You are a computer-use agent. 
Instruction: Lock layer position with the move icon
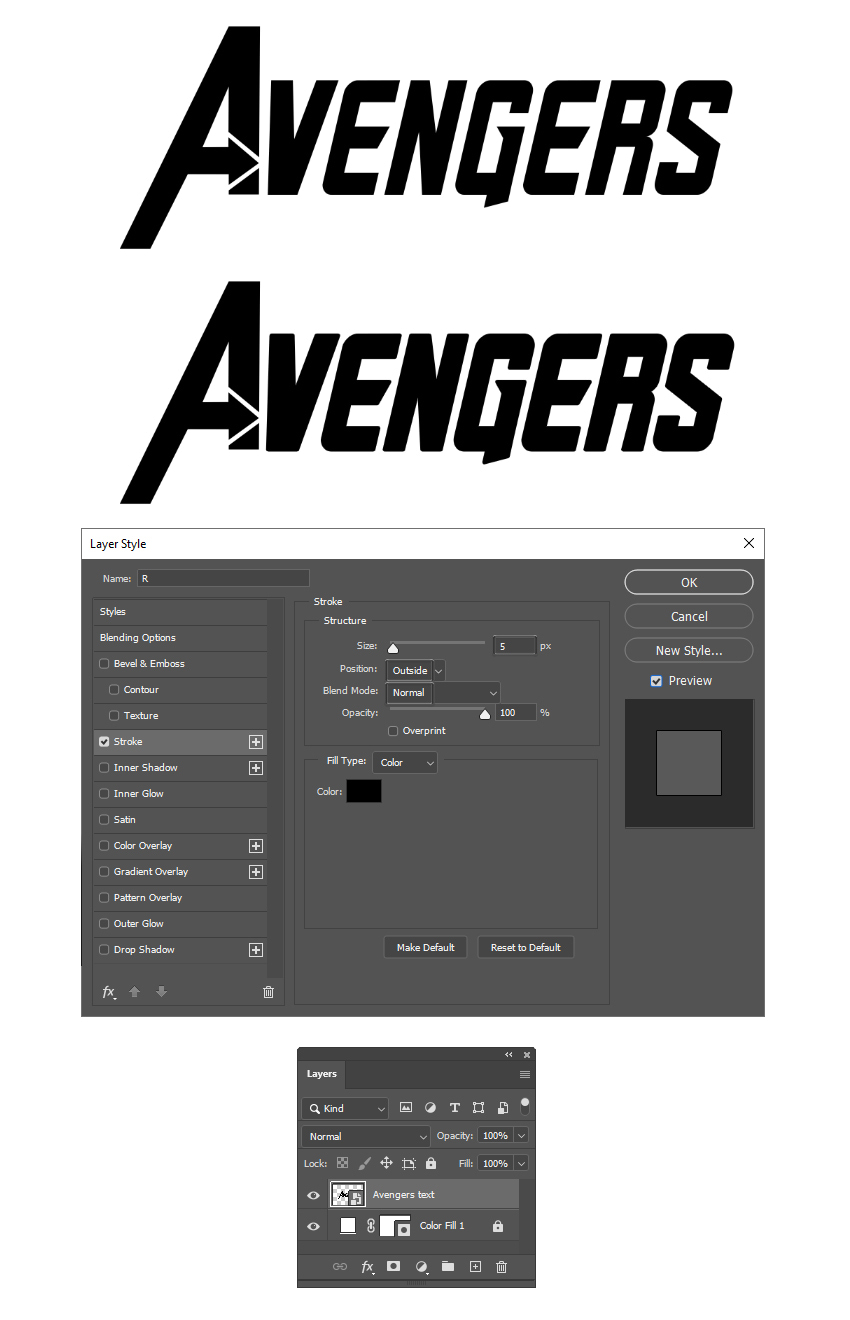tap(386, 1164)
